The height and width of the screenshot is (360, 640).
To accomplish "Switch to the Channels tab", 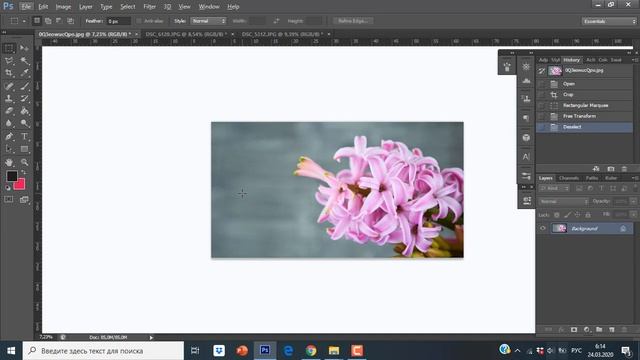I will 569,178.
